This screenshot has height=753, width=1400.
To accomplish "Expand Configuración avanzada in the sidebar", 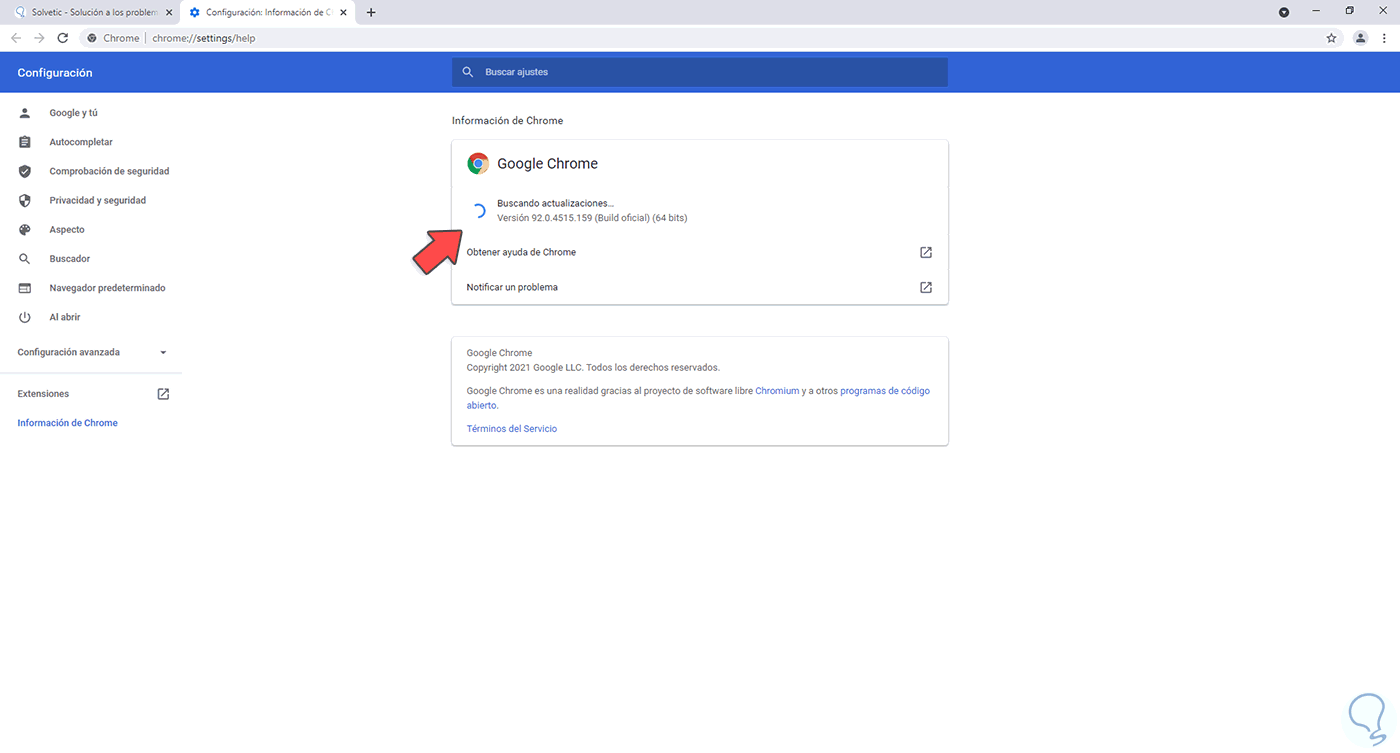I will click(91, 352).
